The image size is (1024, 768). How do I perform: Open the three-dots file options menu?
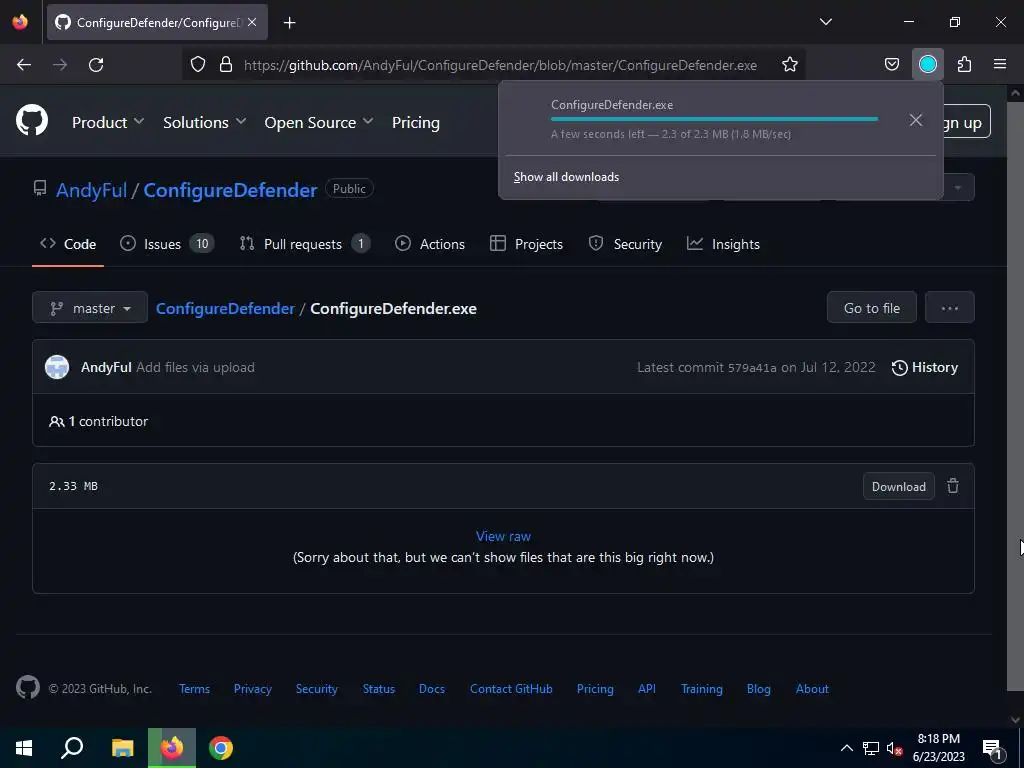point(950,308)
